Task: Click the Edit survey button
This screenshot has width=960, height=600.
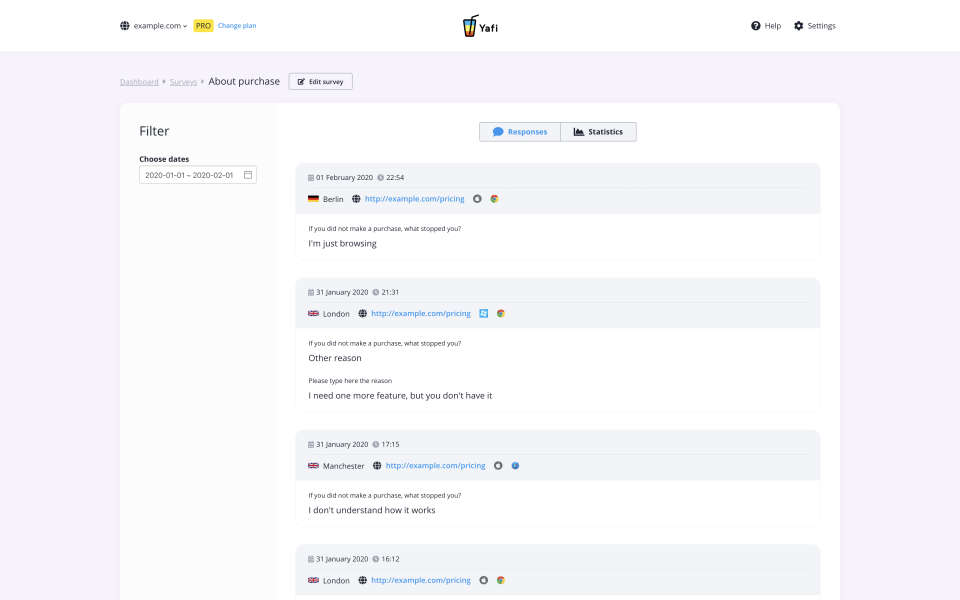Action: point(321,81)
